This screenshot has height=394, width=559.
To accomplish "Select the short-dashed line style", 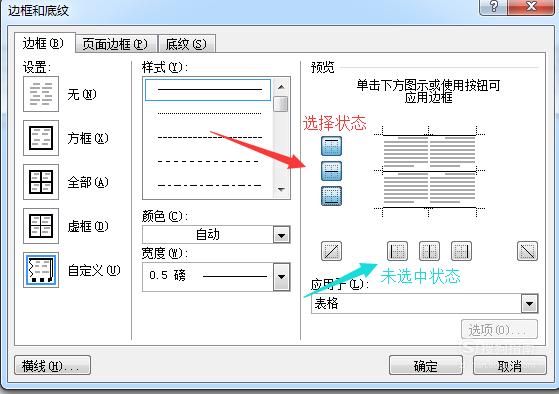I will (x=209, y=137).
